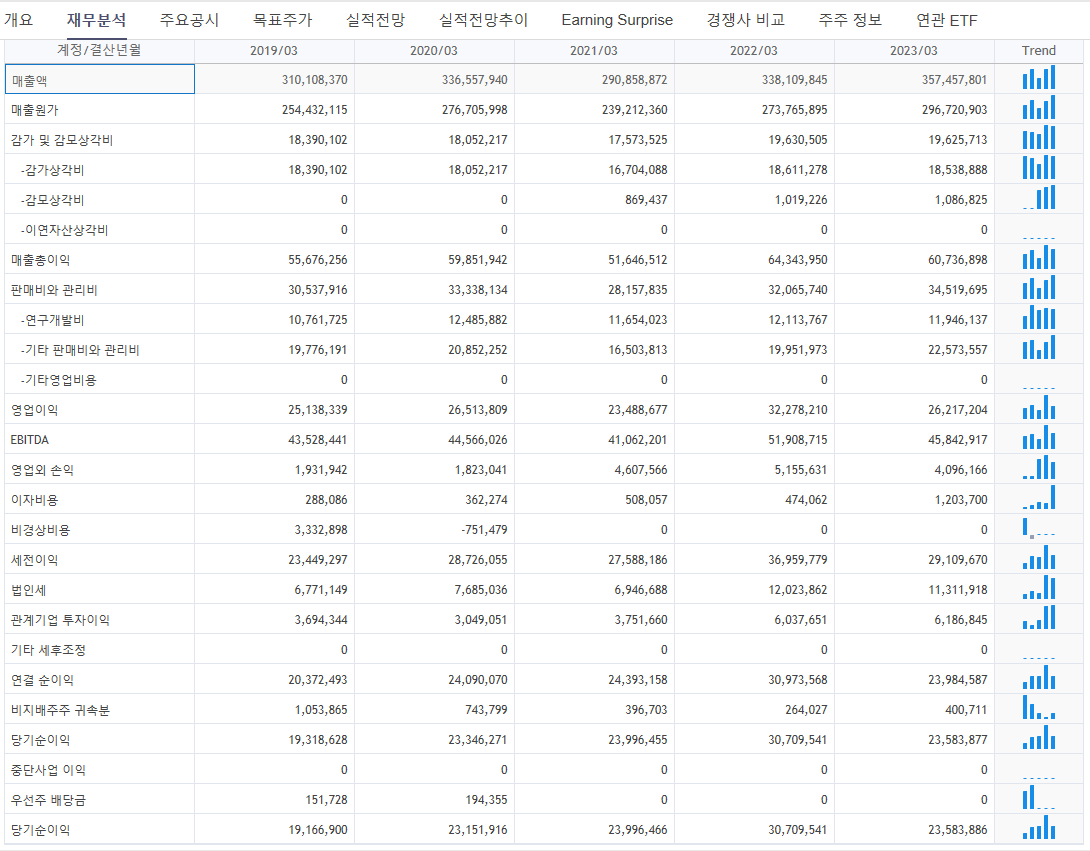The height and width of the screenshot is (851, 1090).
Task: Click the 2021/03 column header
Action: [594, 51]
